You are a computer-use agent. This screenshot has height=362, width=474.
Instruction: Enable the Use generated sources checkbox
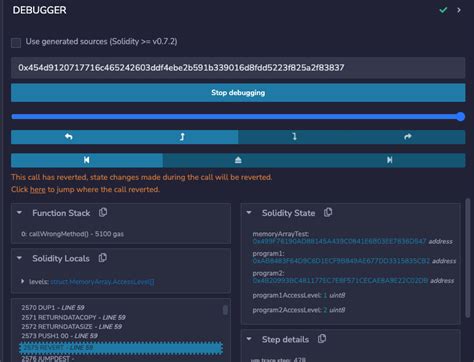pos(16,43)
